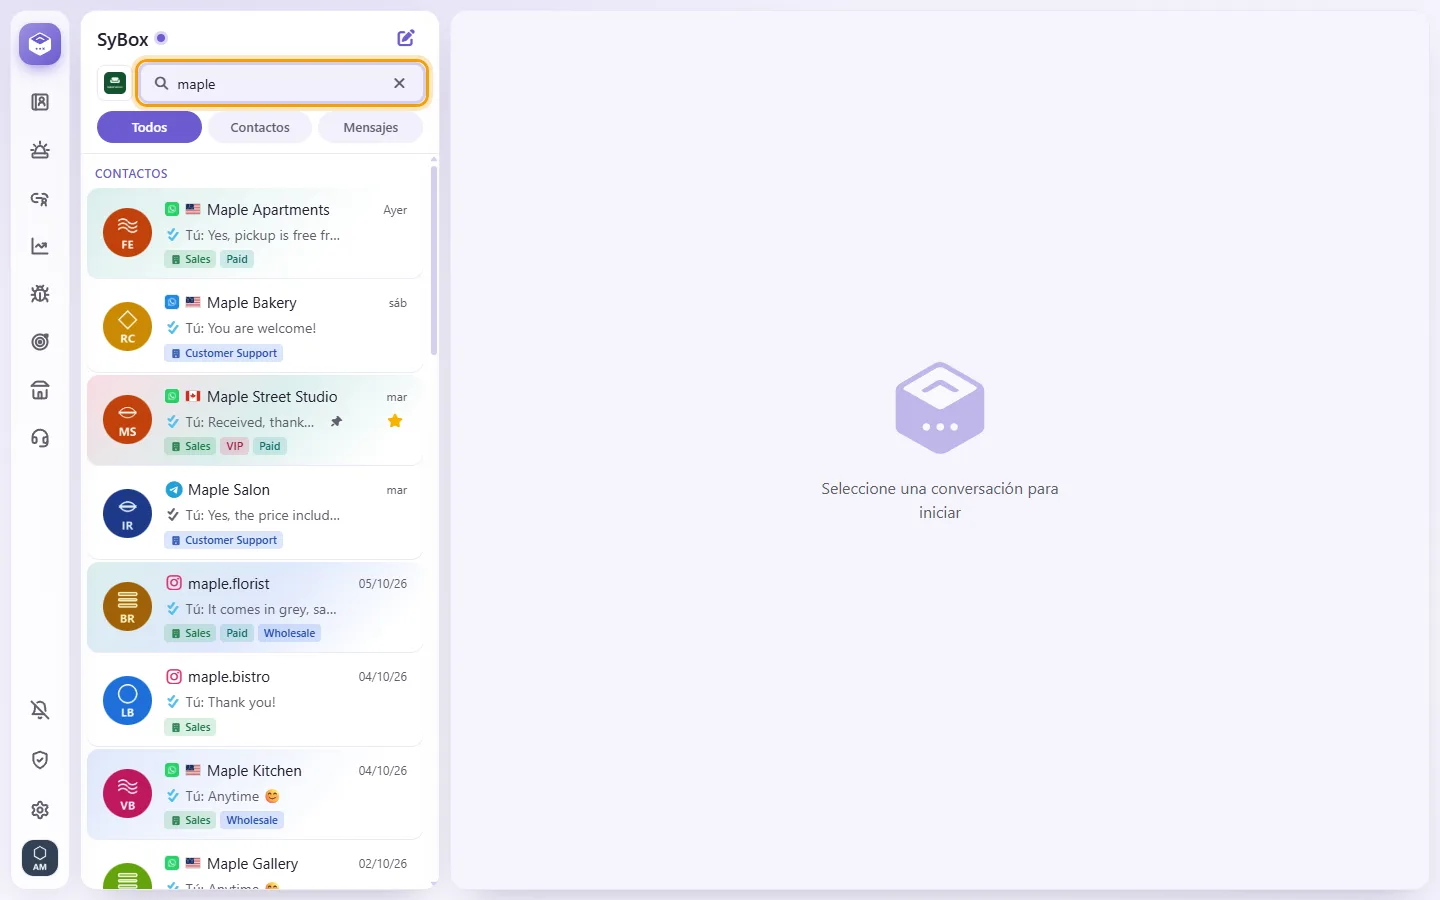The width and height of the screenshot is (1440, 900).
Task: Click into the maple search field
Action: coord(283,83)
